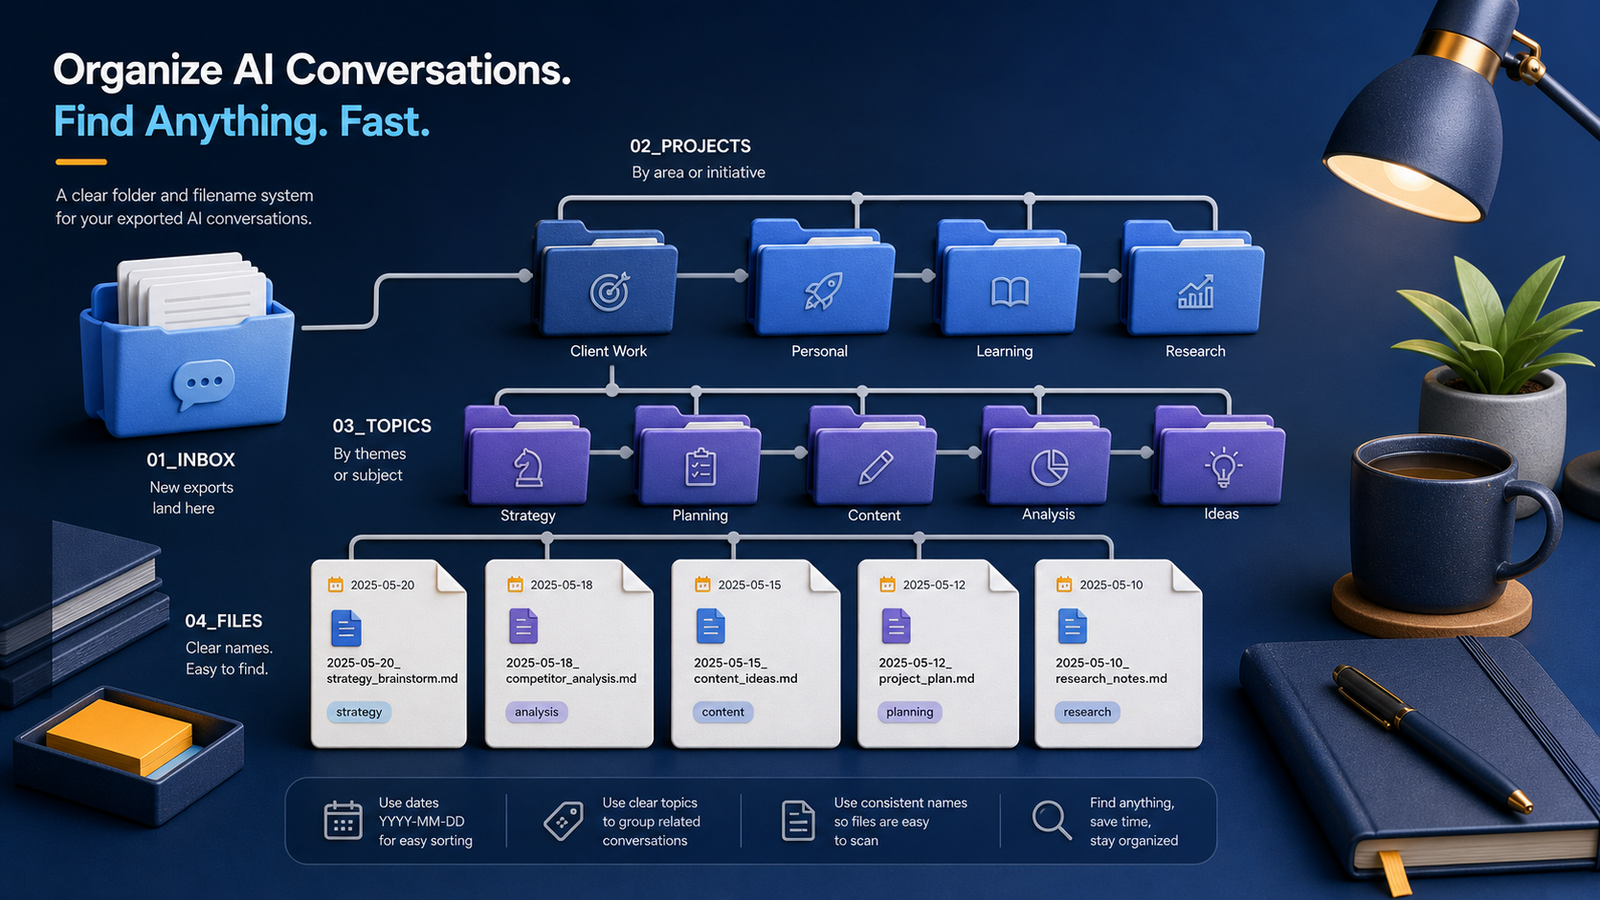This screenshot has height=900, width=1600.
Task: Click document icon in strategy_brainstorm.md card
Action: pyautogui.click(x=346, y=628)
